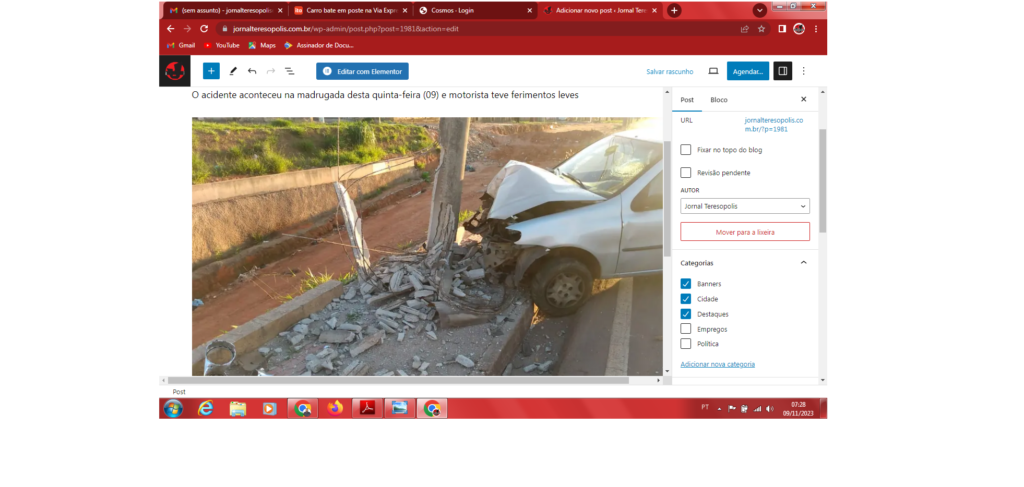The image size is (1024, 487).
Task: Open the editor options three-dot menu
Action: click(x=804, y=71)
